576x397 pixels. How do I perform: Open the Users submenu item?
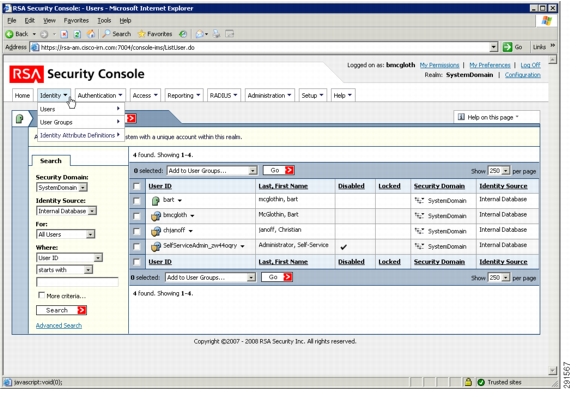[80, 109]
